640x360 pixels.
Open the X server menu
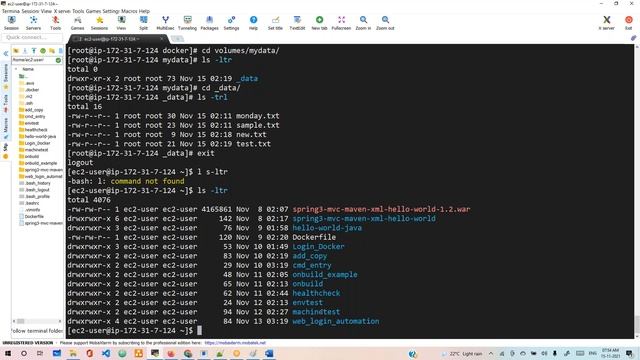pos(62,11)
